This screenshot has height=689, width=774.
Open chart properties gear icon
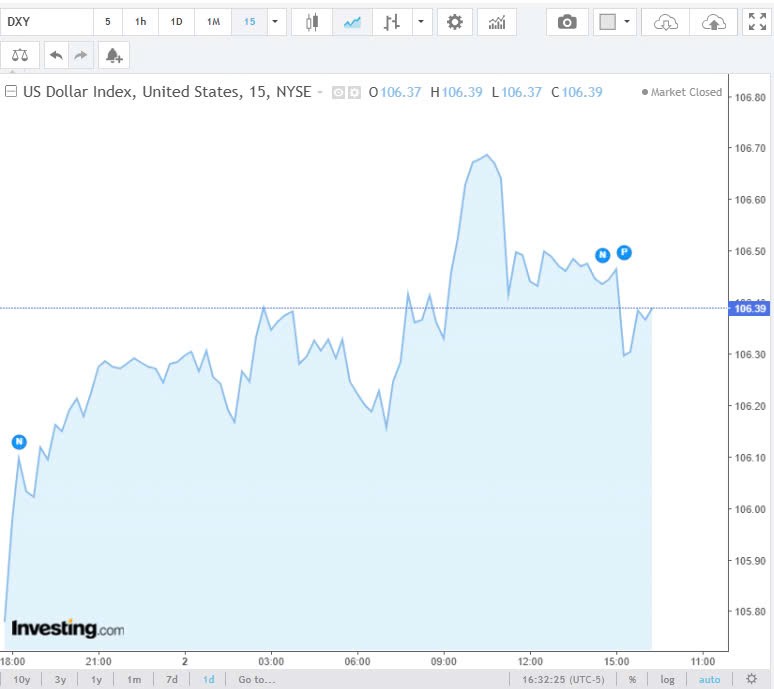coord(455,22)
